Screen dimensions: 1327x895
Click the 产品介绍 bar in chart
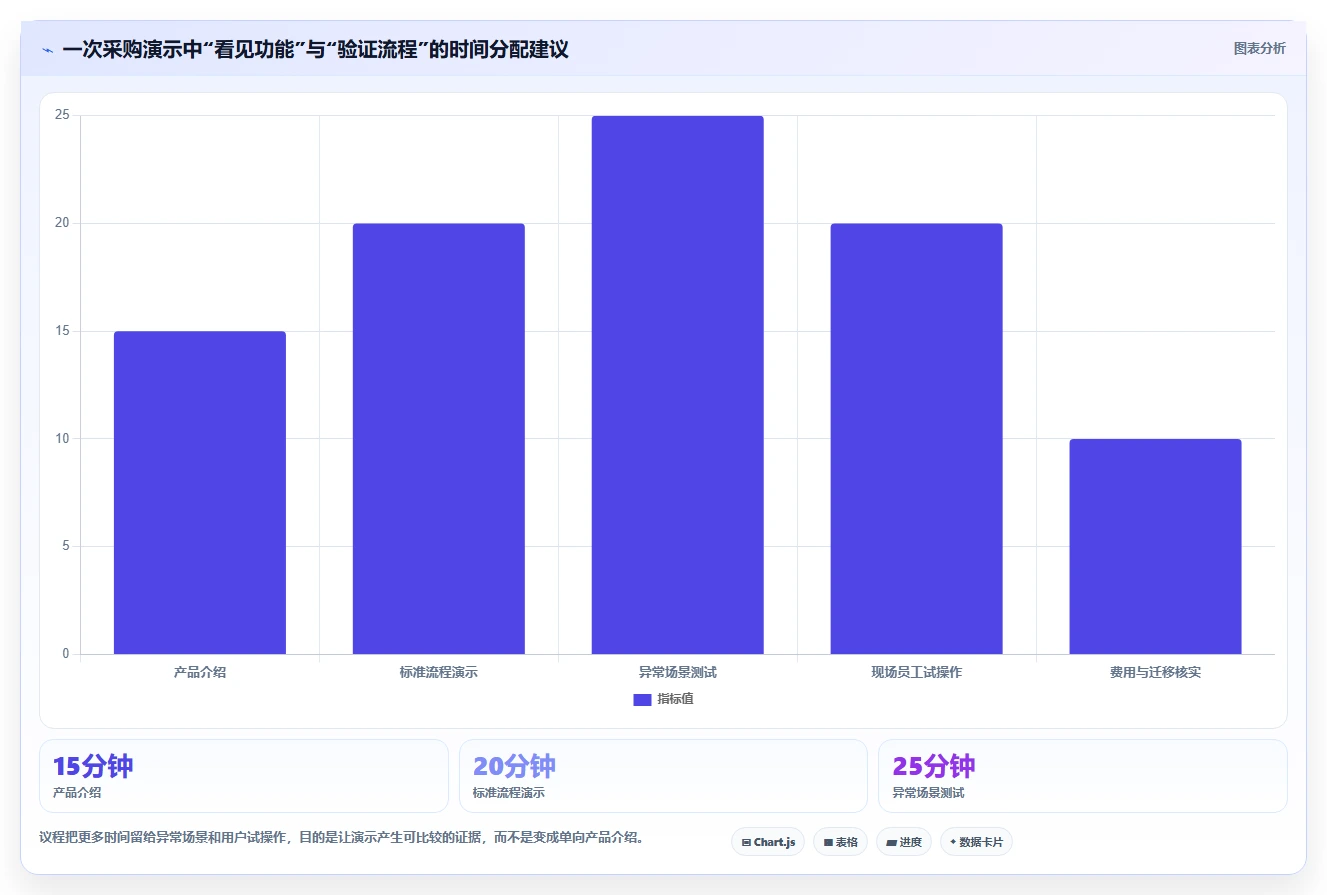(200, 493)
